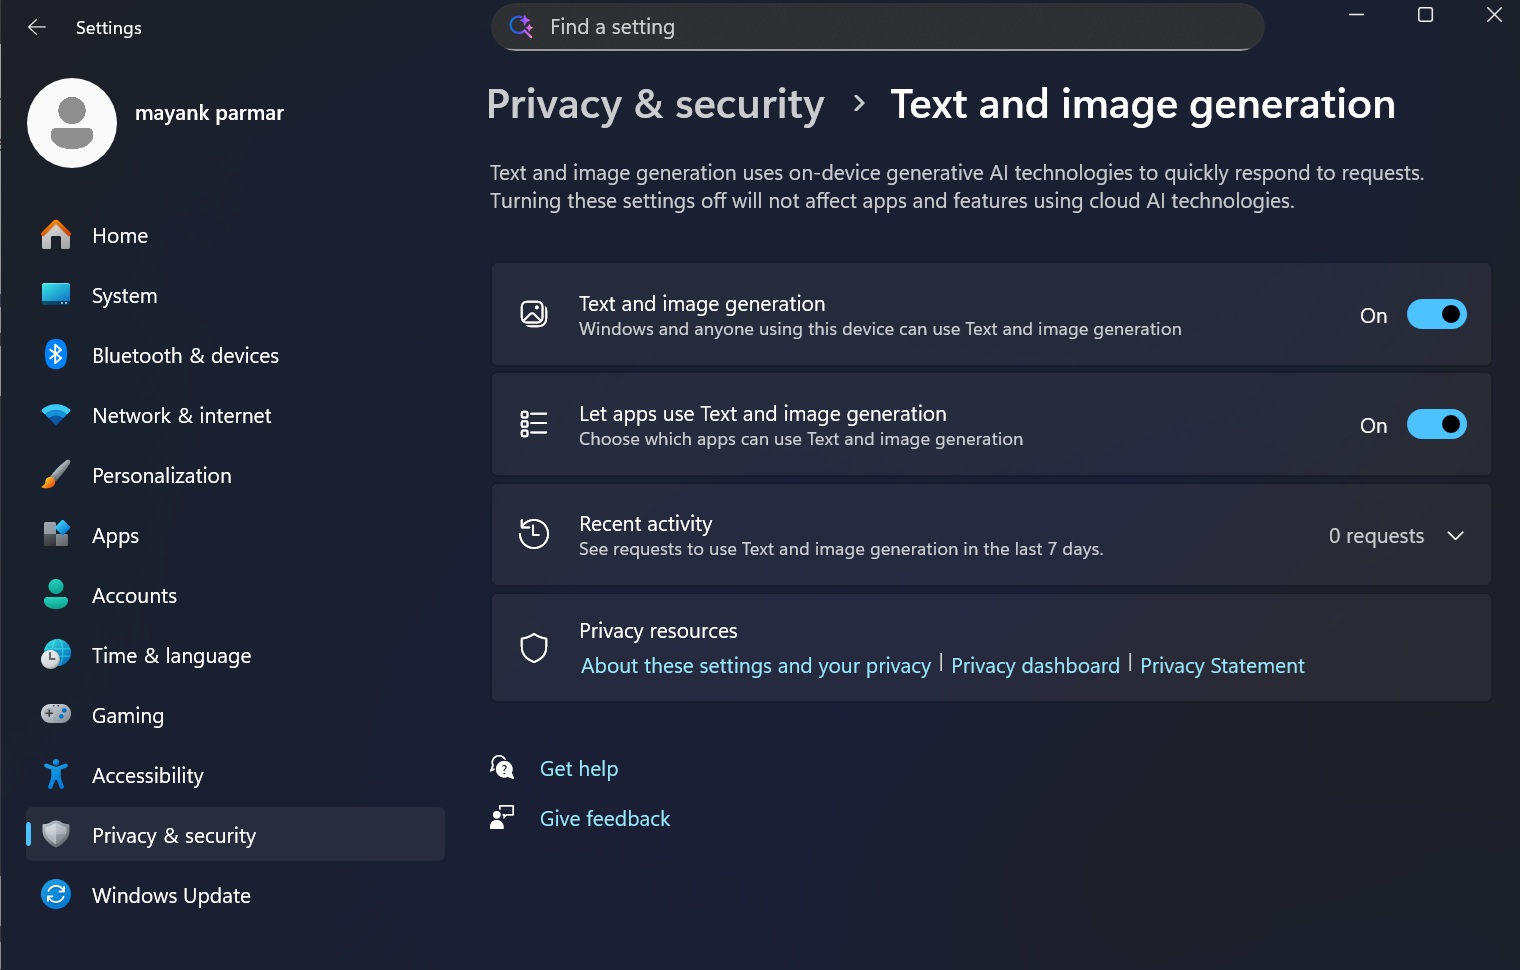
Task: Open Personalization settings
Action: click(x=162, y=475)
